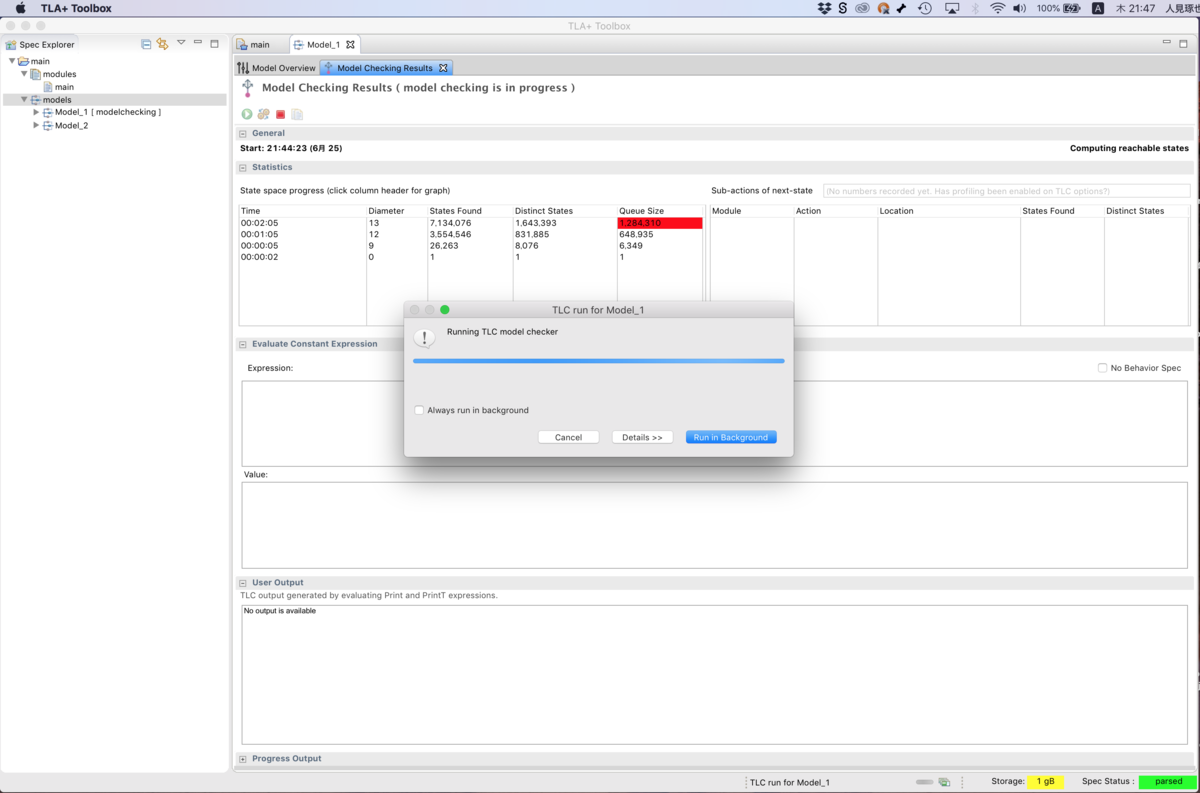
Task: Click the green parsed Spec Status indicator
Action: (x=1168, y=782)
